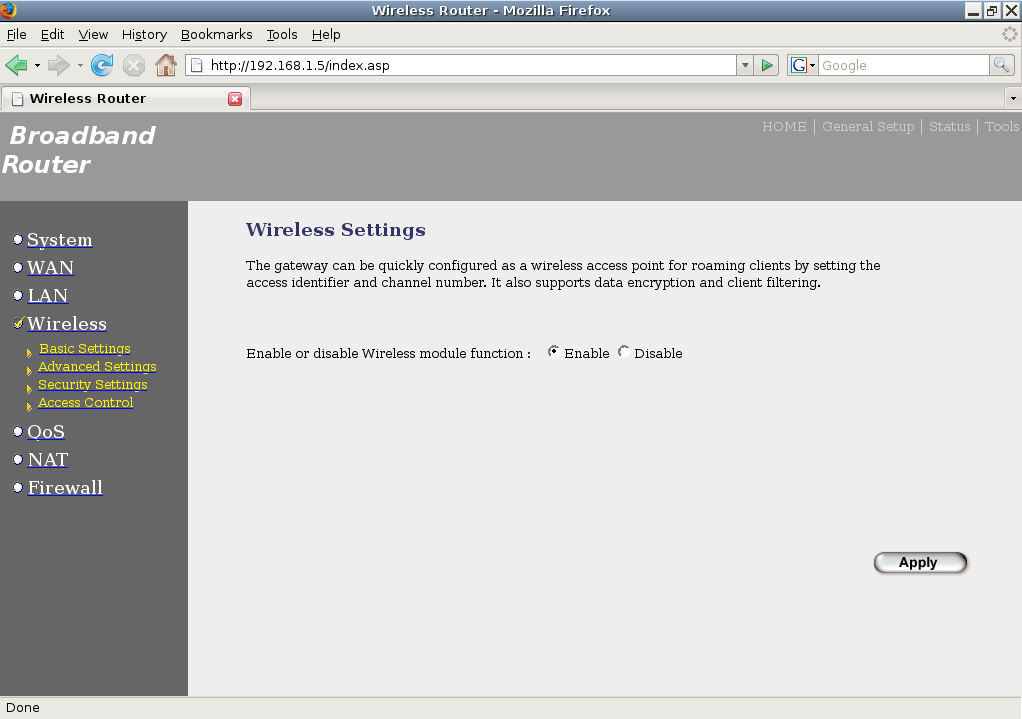
Task: Minimize the Firefox window
Action: click(973, 10)
